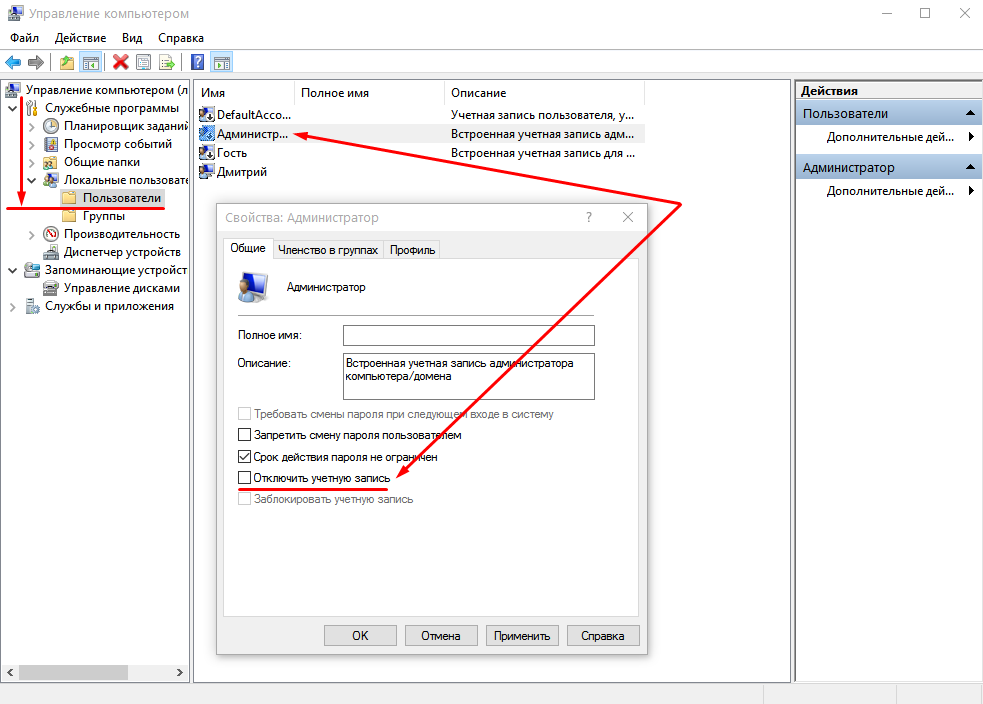Uncheck Срок действия пароля не ограничен
Image resolution: width=983 pixels, height=704 pixels.
244,457
